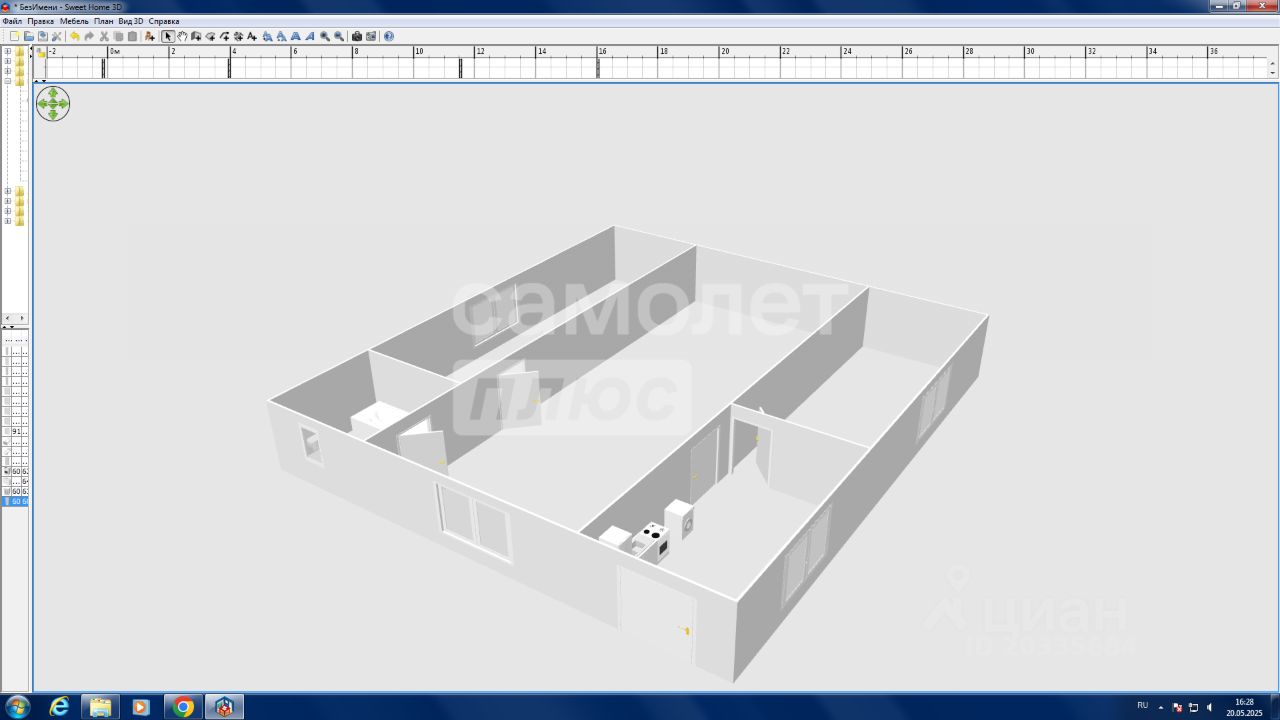Click the RU language indicator
The width and height of the screenshot is (1280, 720).
point(1143,705)
